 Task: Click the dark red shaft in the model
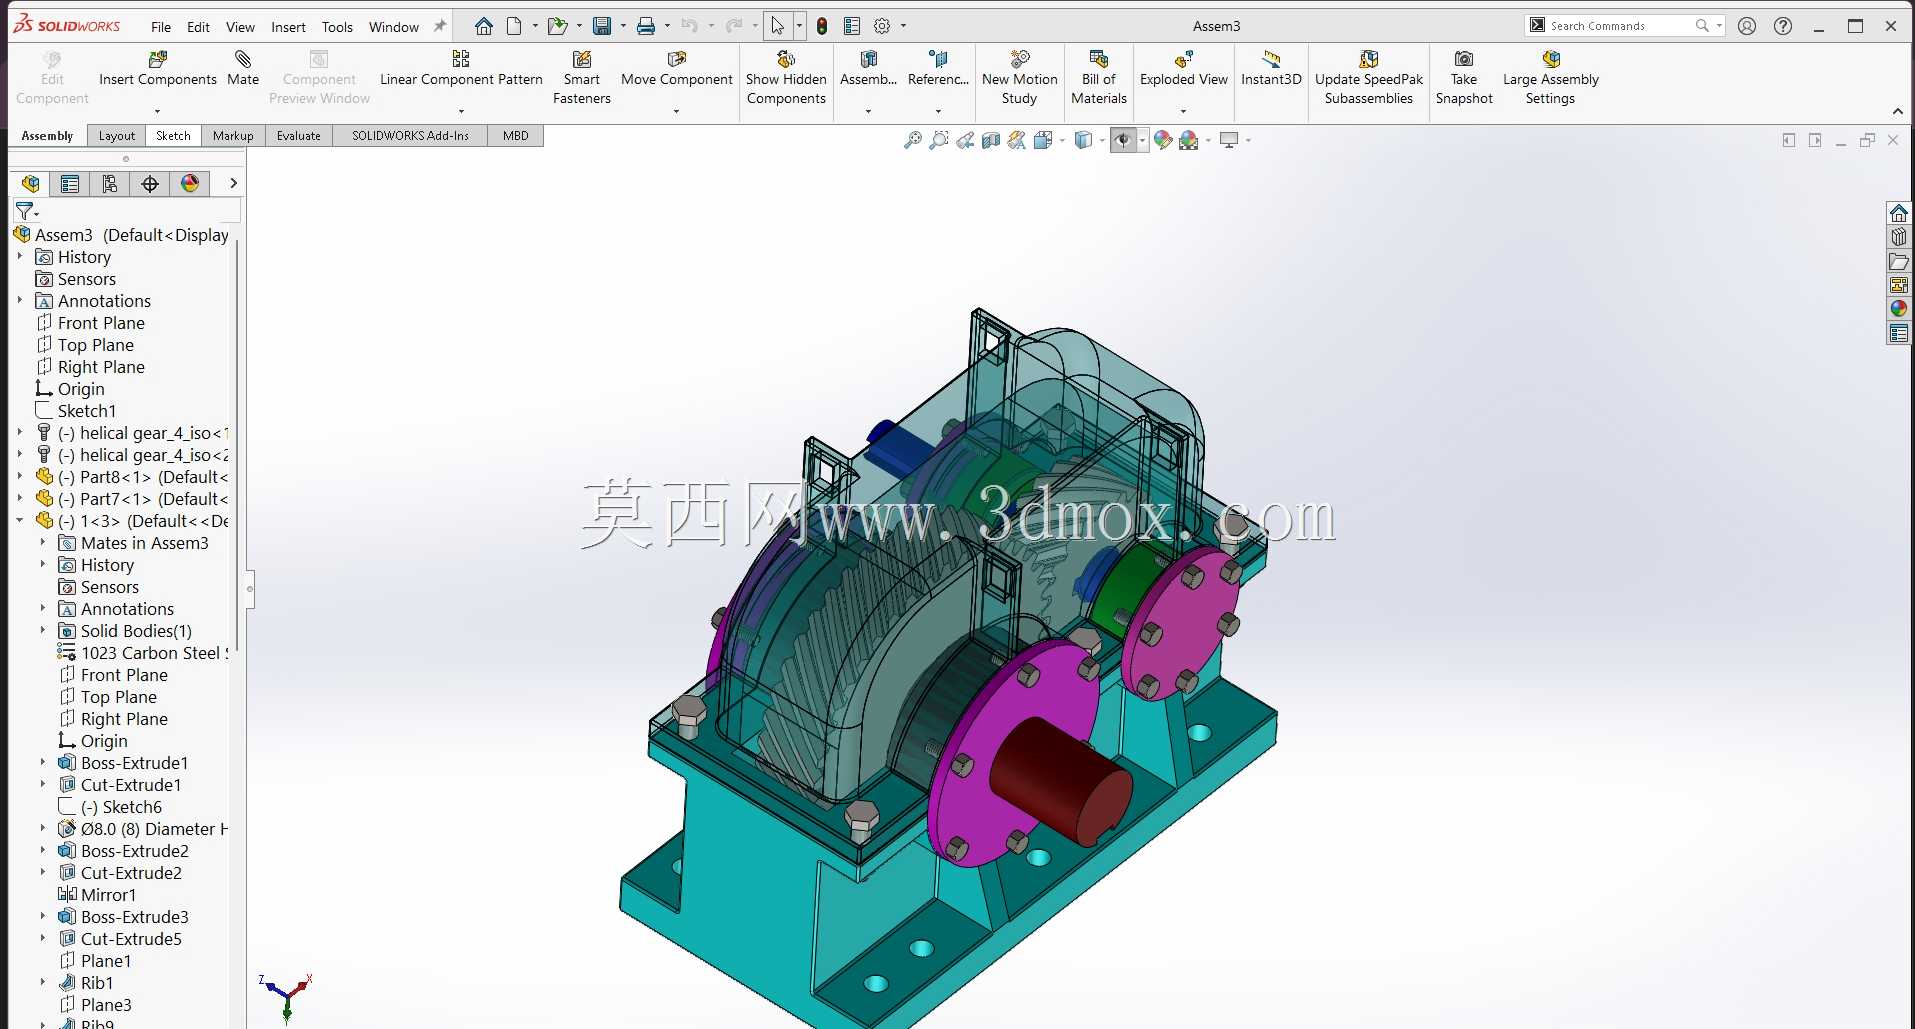[x=1060, y=780]
